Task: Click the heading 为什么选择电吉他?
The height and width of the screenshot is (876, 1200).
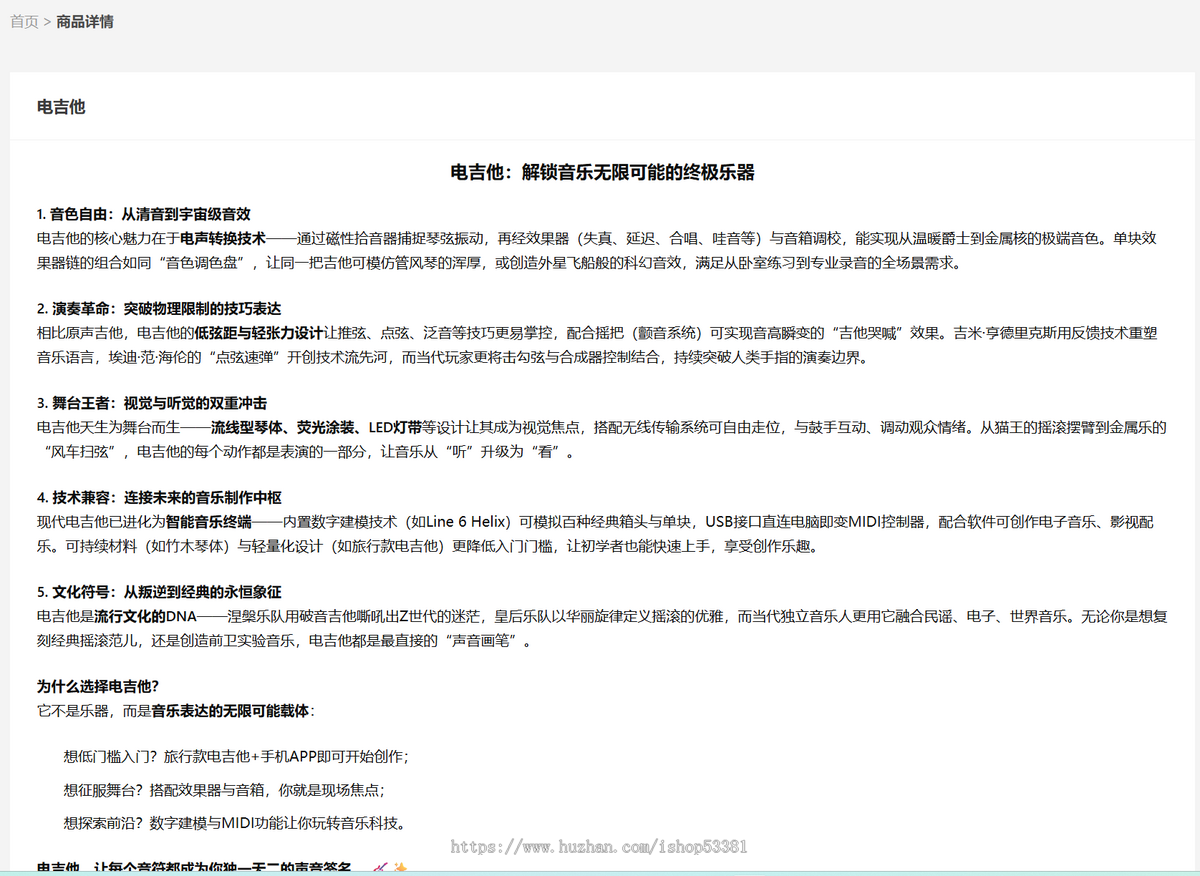Action: pos(98,686)
